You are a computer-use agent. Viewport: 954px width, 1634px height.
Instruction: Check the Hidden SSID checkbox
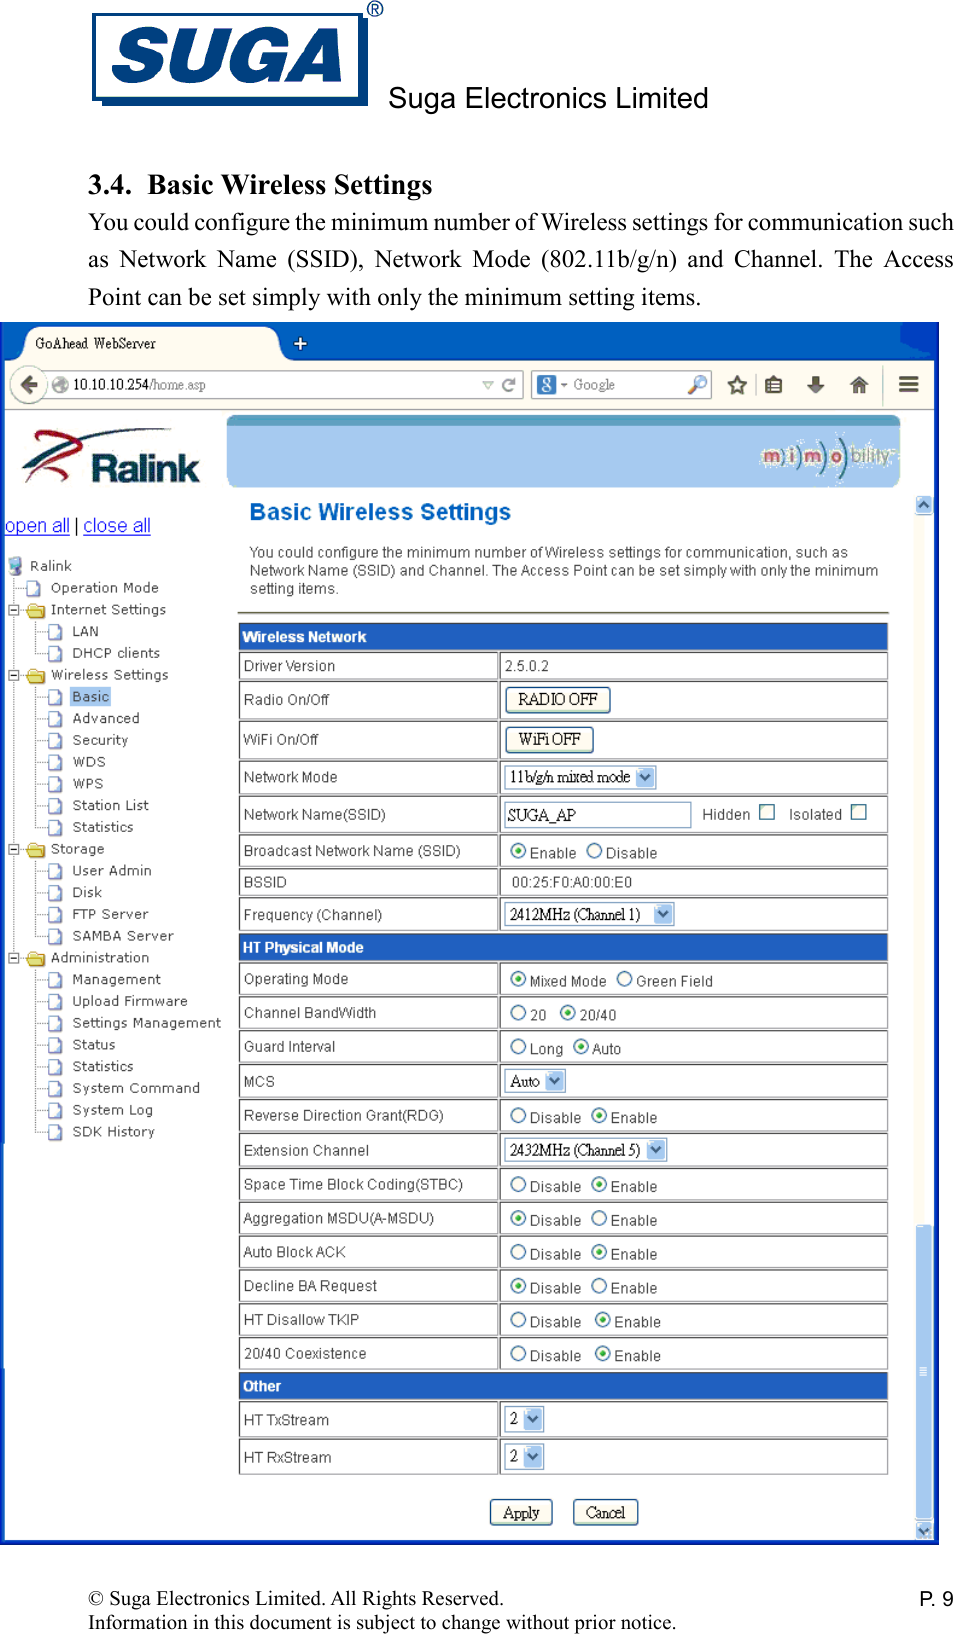[767, 812]
